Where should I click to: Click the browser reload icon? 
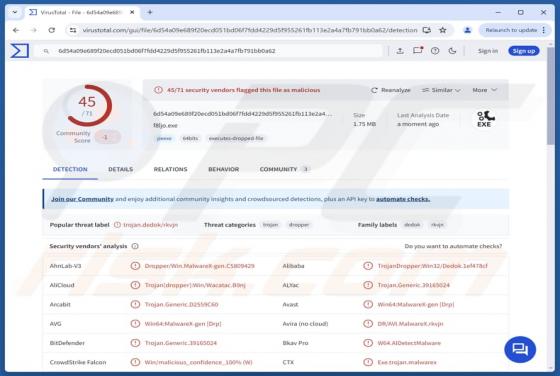tap(52, 30)
